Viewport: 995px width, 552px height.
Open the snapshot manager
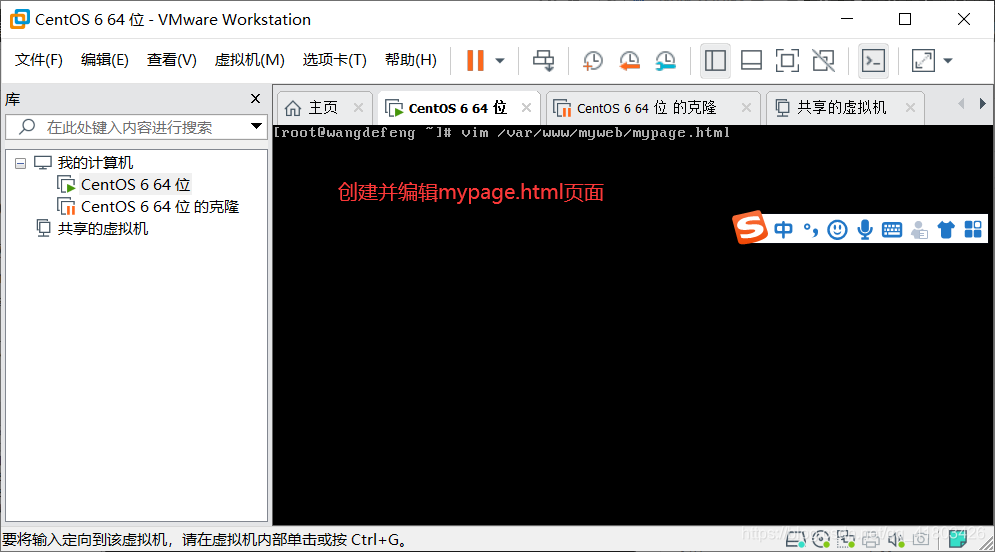pos(666,61)
